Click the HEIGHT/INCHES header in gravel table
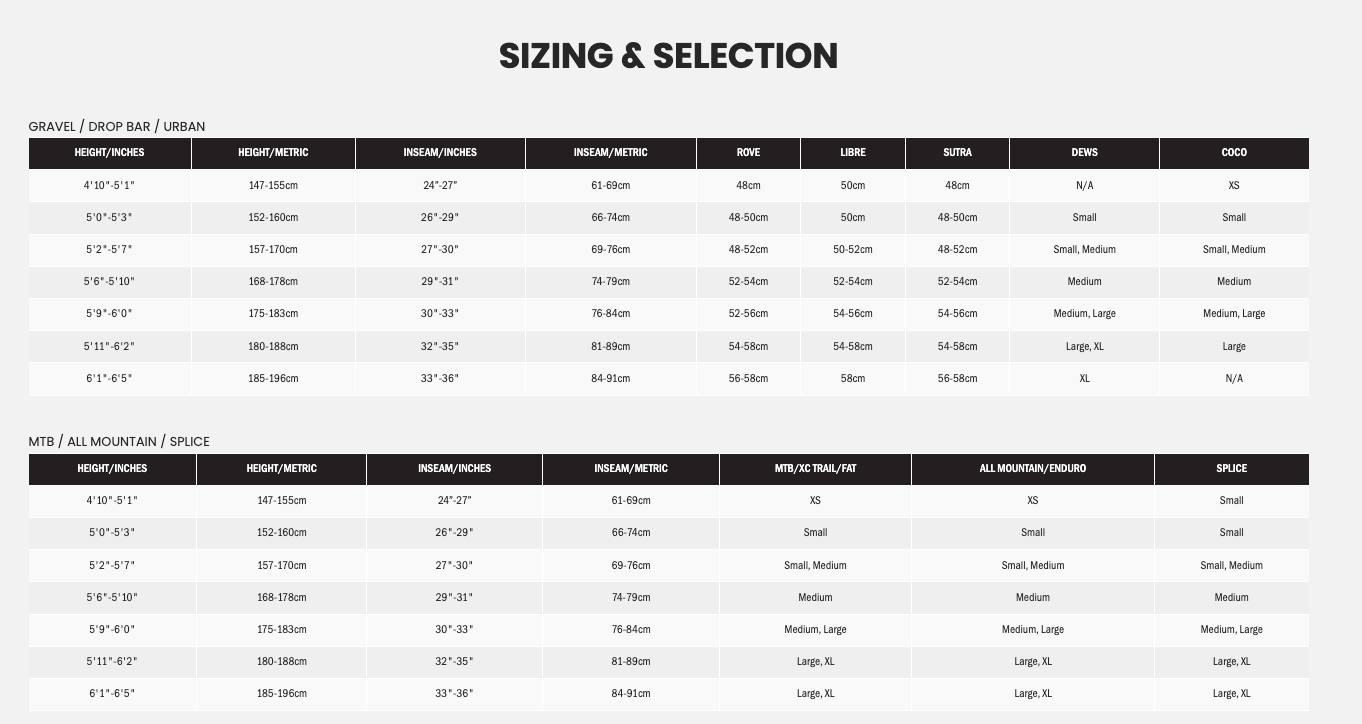 point(109,153)
